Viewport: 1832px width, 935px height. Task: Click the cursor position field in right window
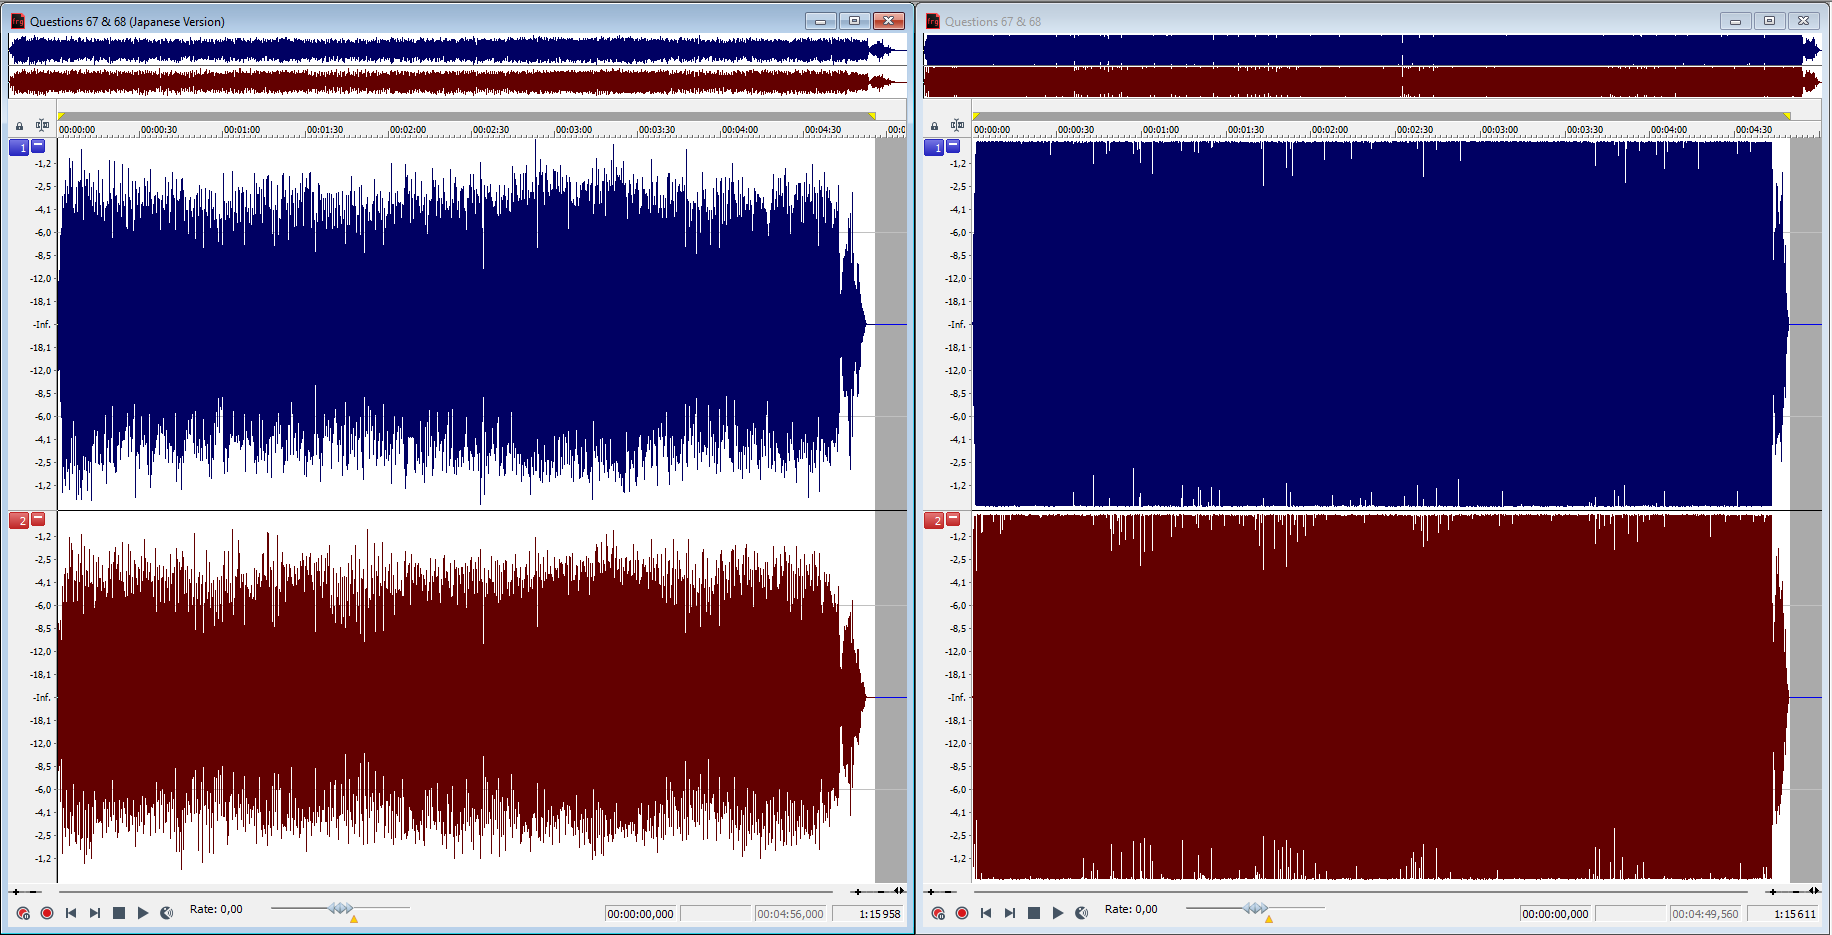[x=1555, y=914]
